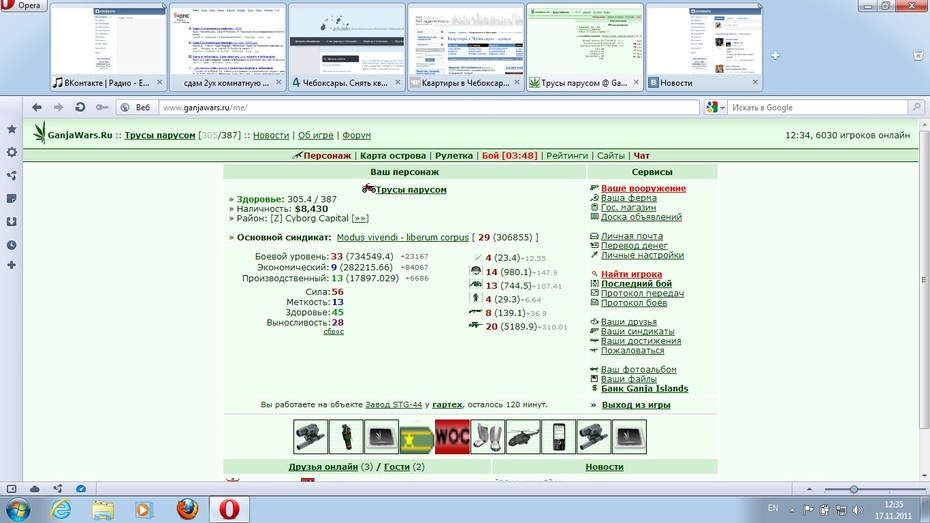Viewport: 930px width, 523px height.
Task: Open the Завод STG-44 object link
Action: [393, 404]
